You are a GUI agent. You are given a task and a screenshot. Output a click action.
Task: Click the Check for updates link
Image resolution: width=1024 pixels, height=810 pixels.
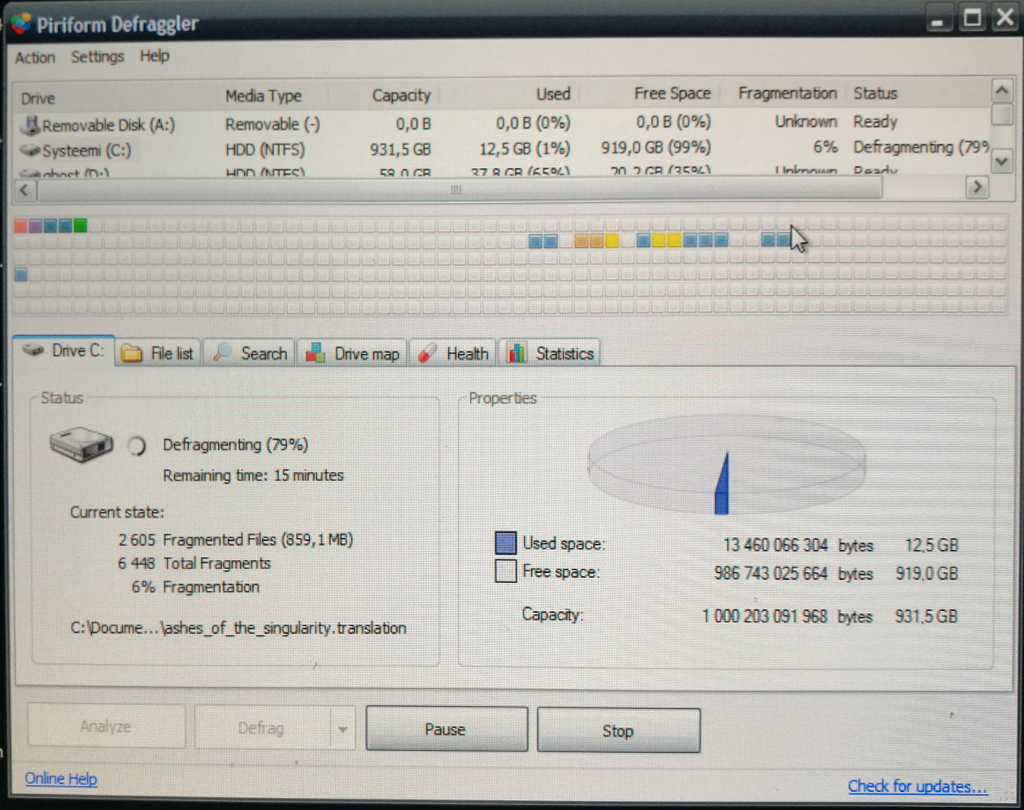coord(918,786)
